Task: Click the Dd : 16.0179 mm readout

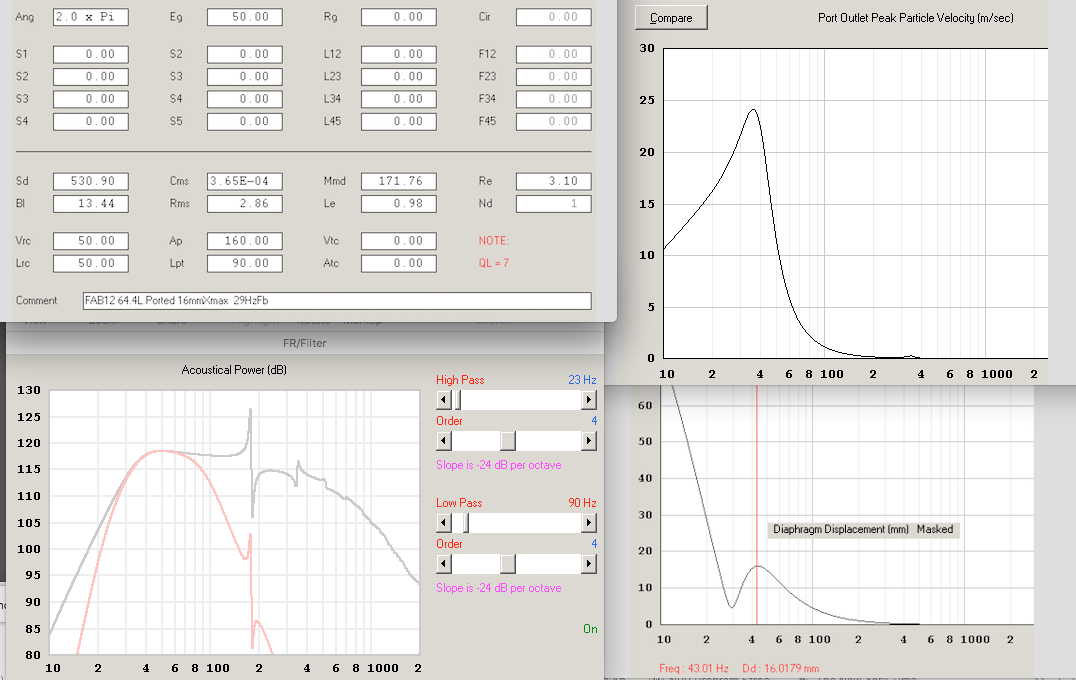Action: tap(780, 668)
